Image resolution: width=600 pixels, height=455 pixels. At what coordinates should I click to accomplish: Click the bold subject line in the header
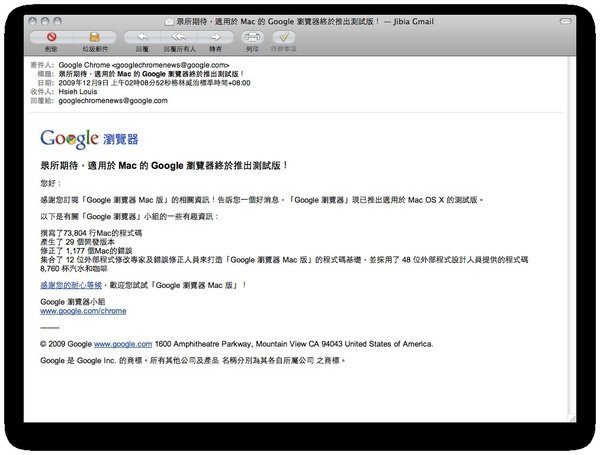151,74
